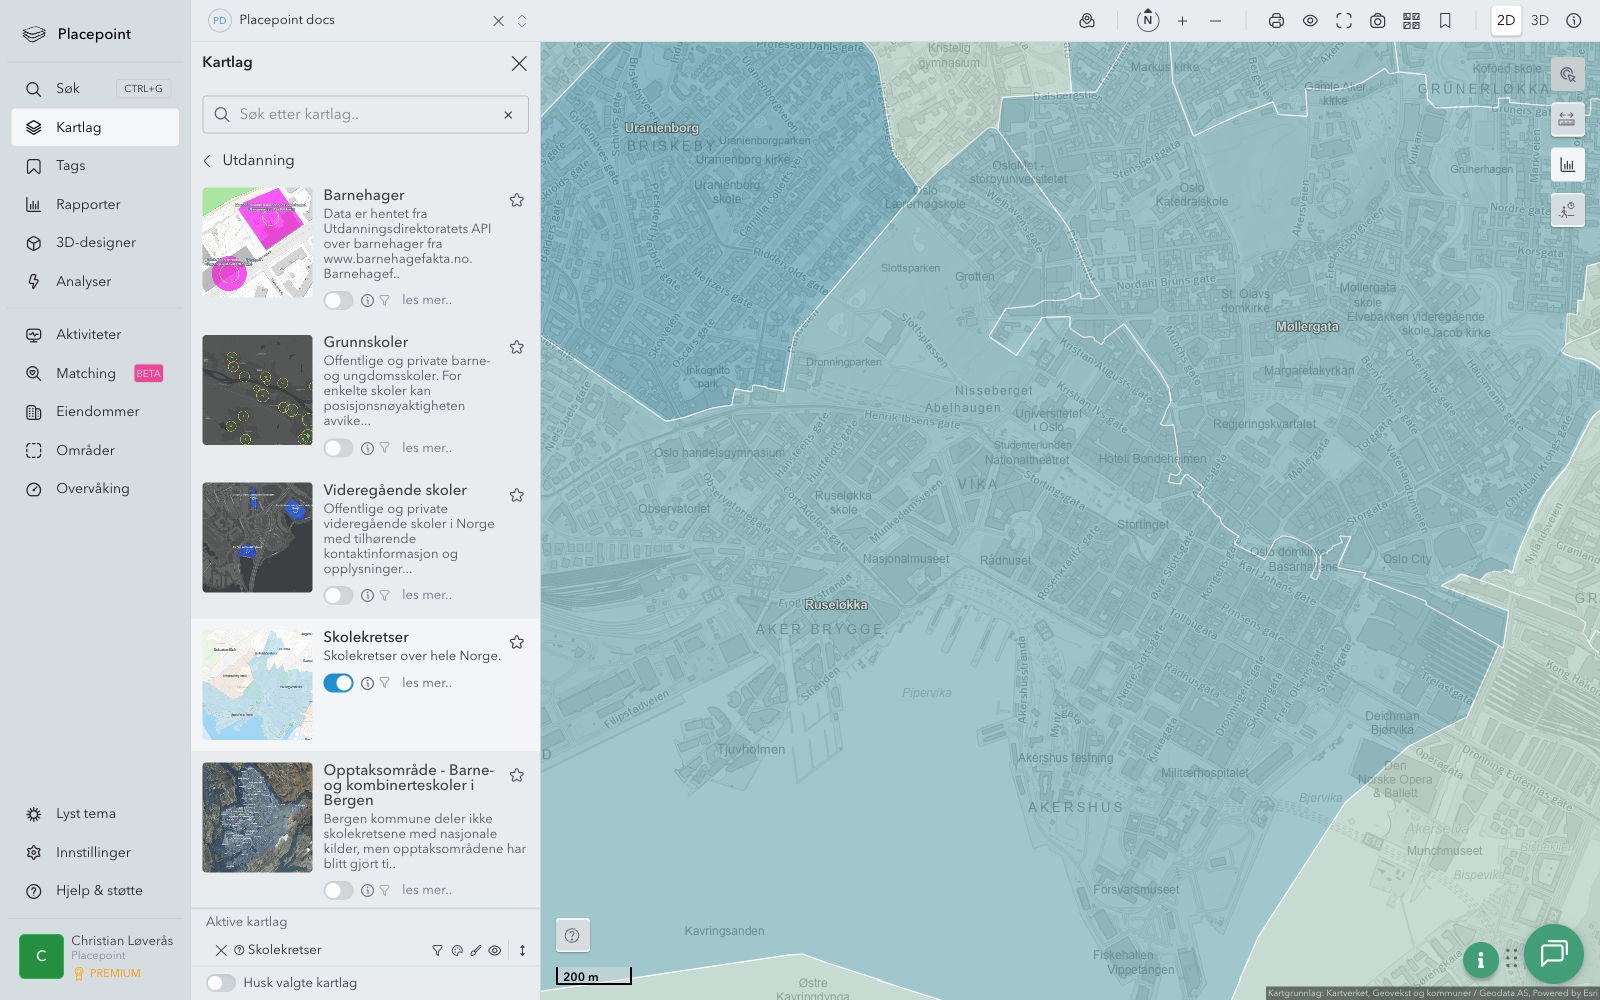
Task: Disable the Skolekretser layer toggle
Action: 338,683
